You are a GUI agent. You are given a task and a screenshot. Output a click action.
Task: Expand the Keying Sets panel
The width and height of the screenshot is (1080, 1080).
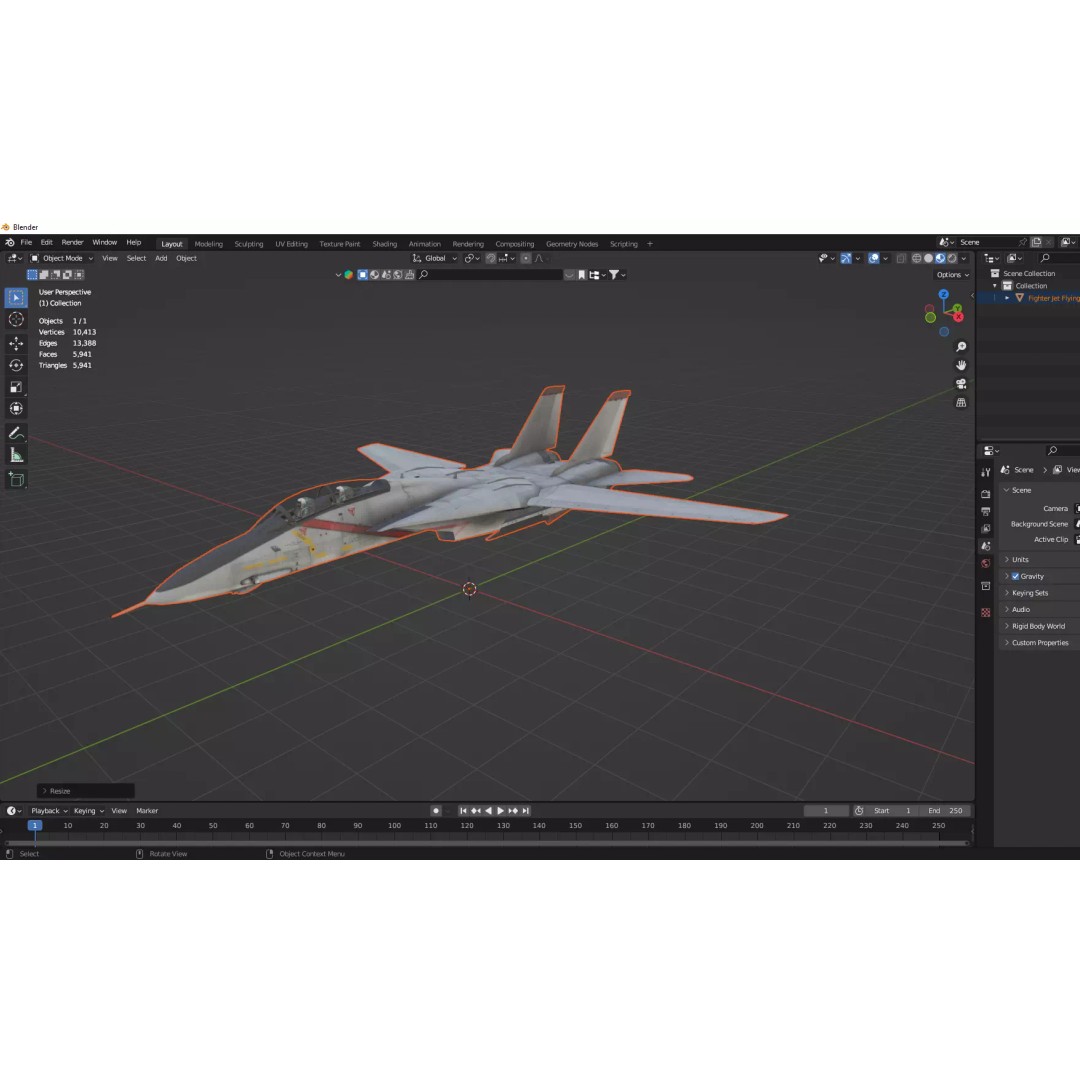click(1030, 593)
